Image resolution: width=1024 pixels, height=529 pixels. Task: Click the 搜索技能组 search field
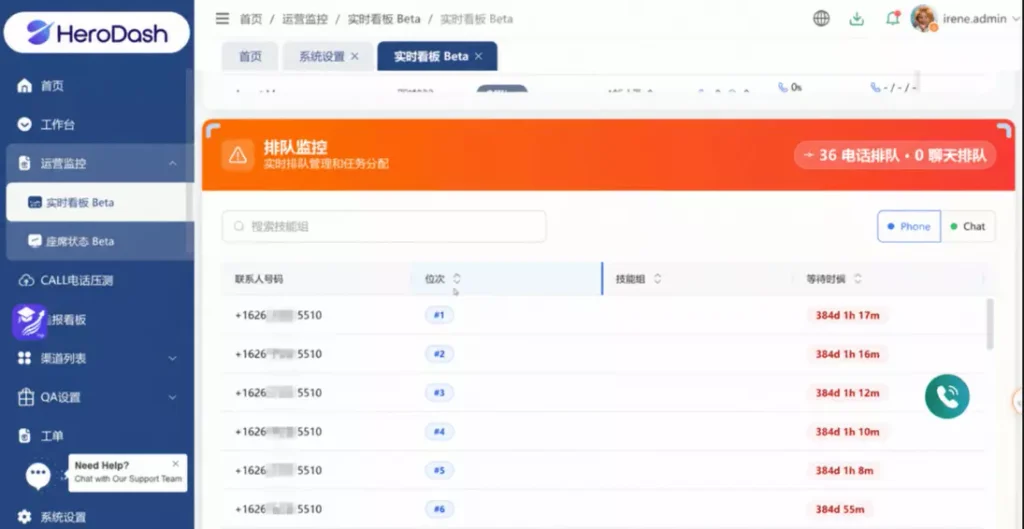coord(384,227)
